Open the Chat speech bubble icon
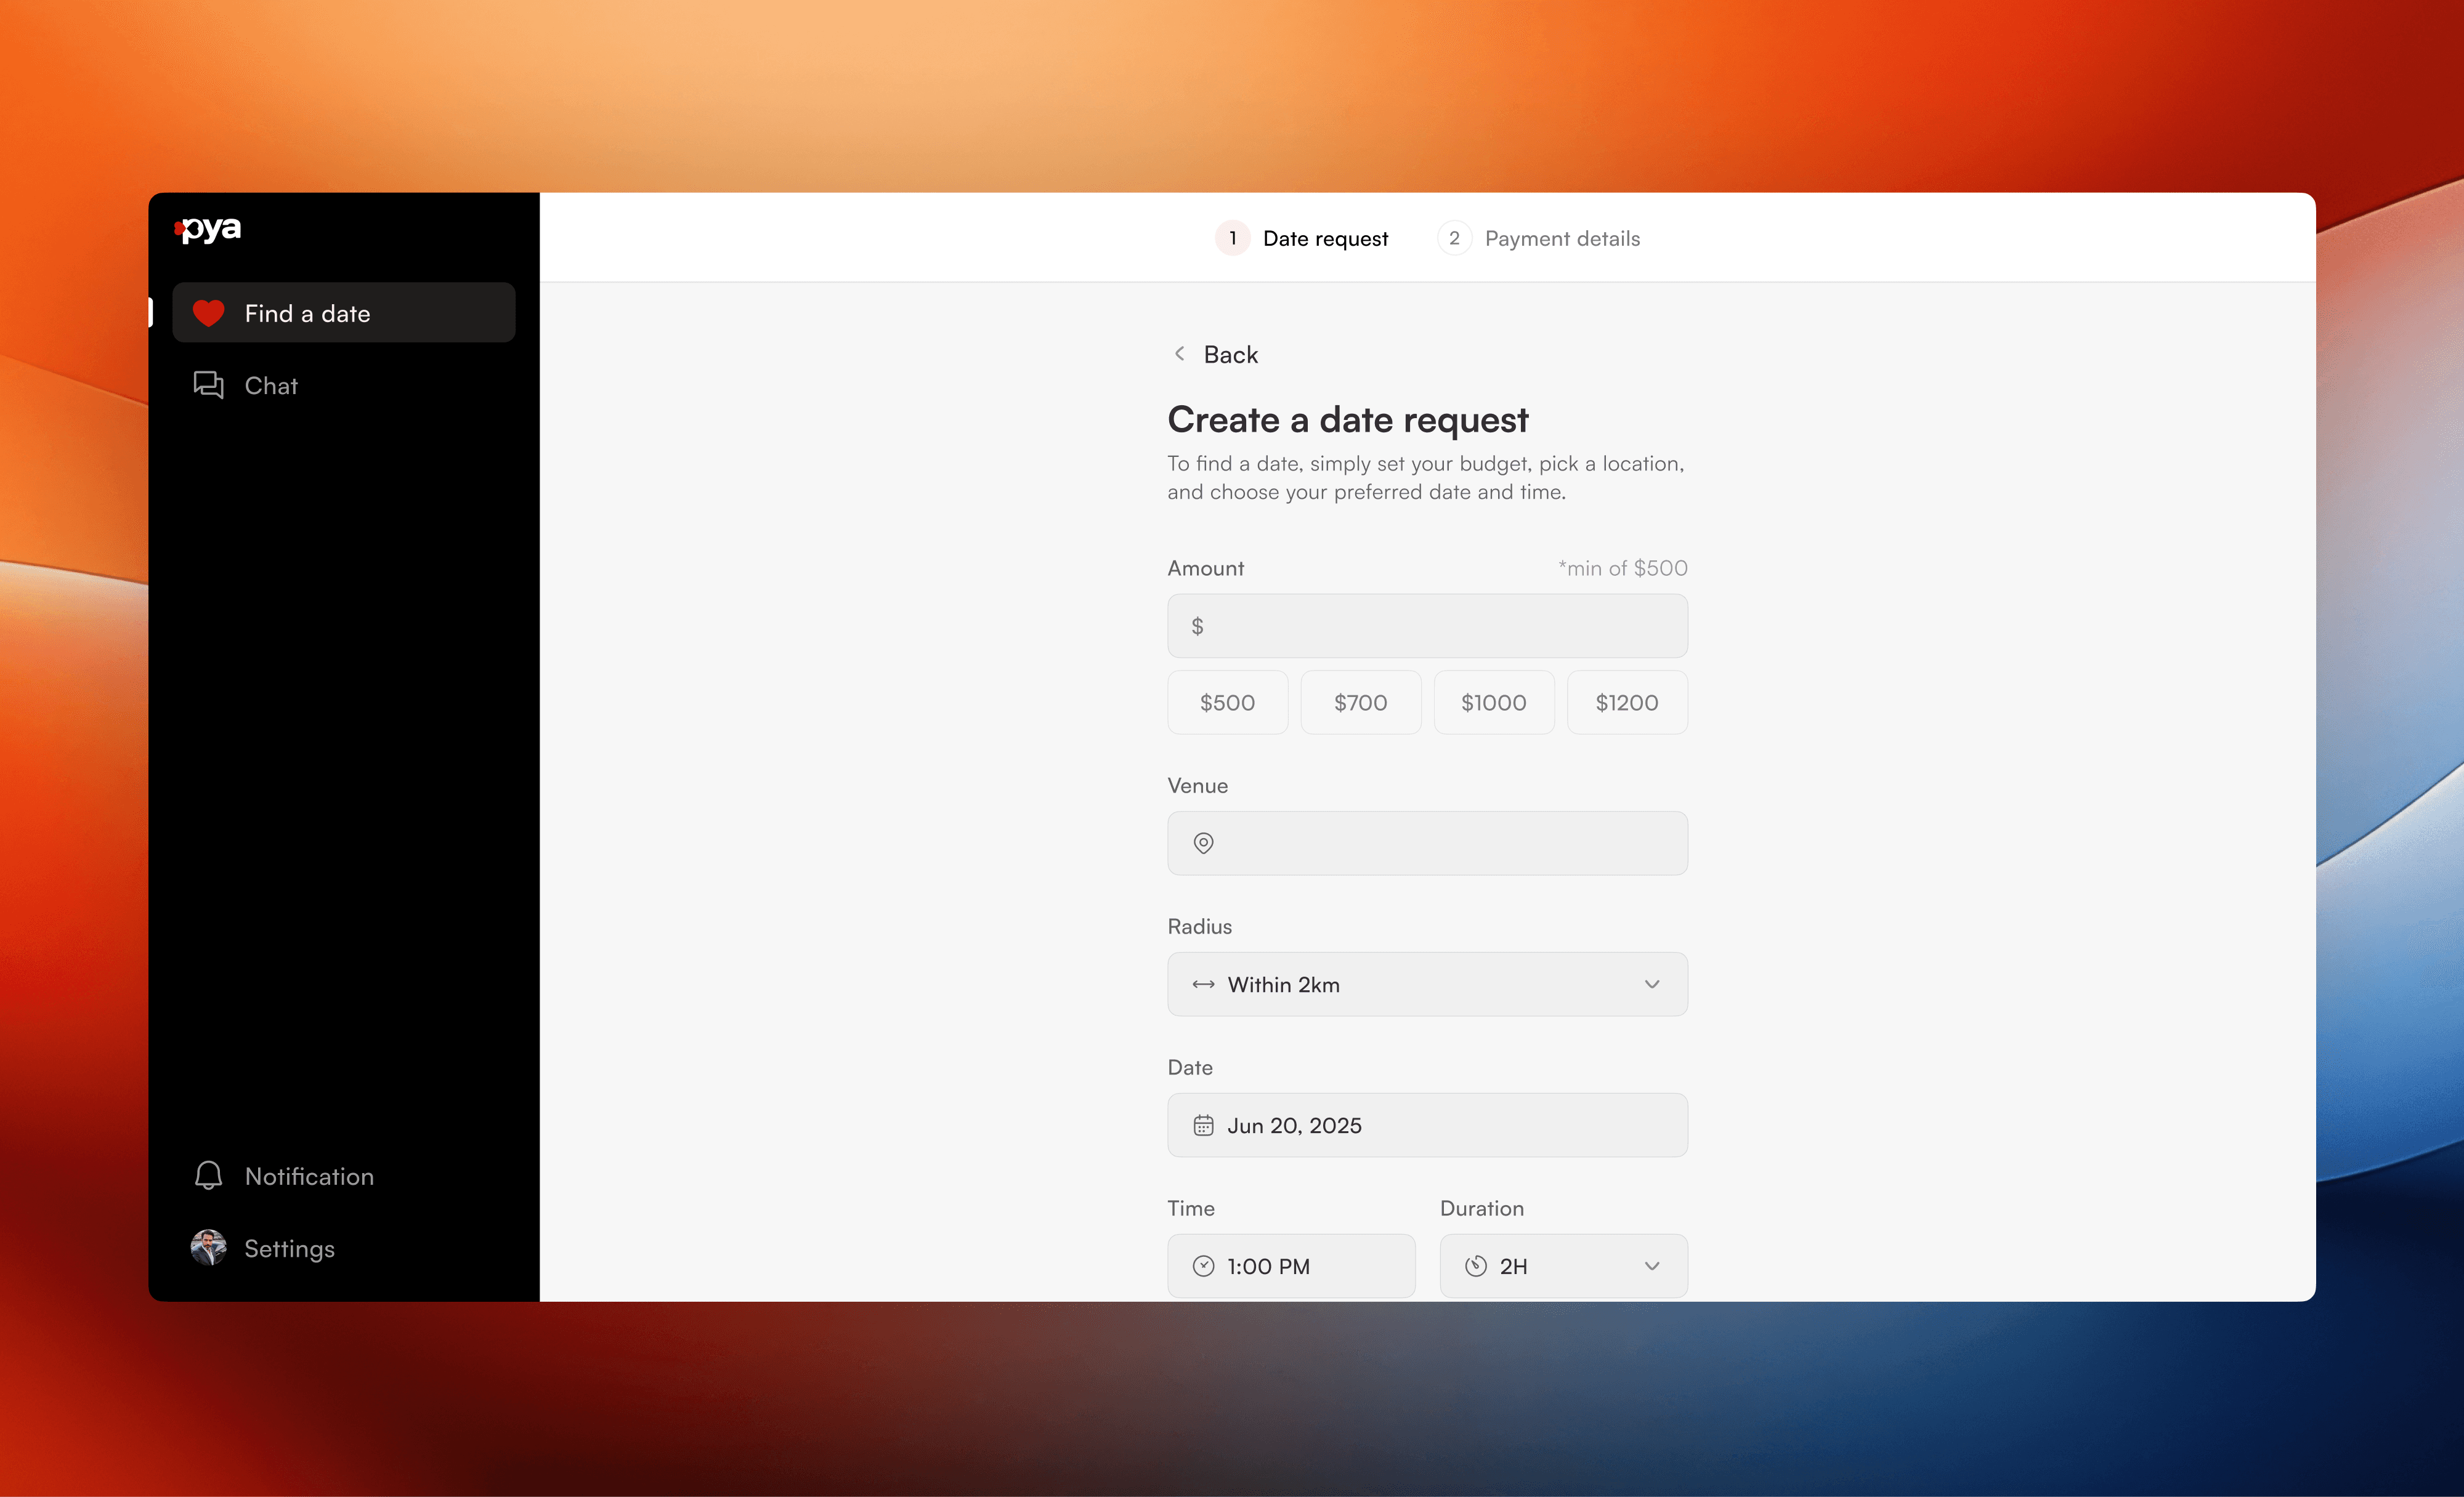This screenshot has width=2464, height=1497. click(208, 385)
